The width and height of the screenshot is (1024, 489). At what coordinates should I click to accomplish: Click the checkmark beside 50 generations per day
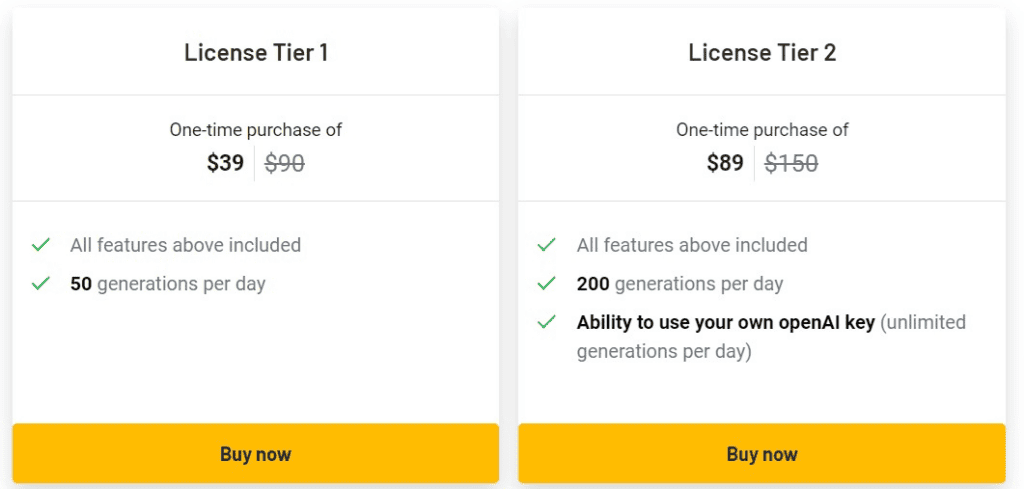[x=41, y=283]
